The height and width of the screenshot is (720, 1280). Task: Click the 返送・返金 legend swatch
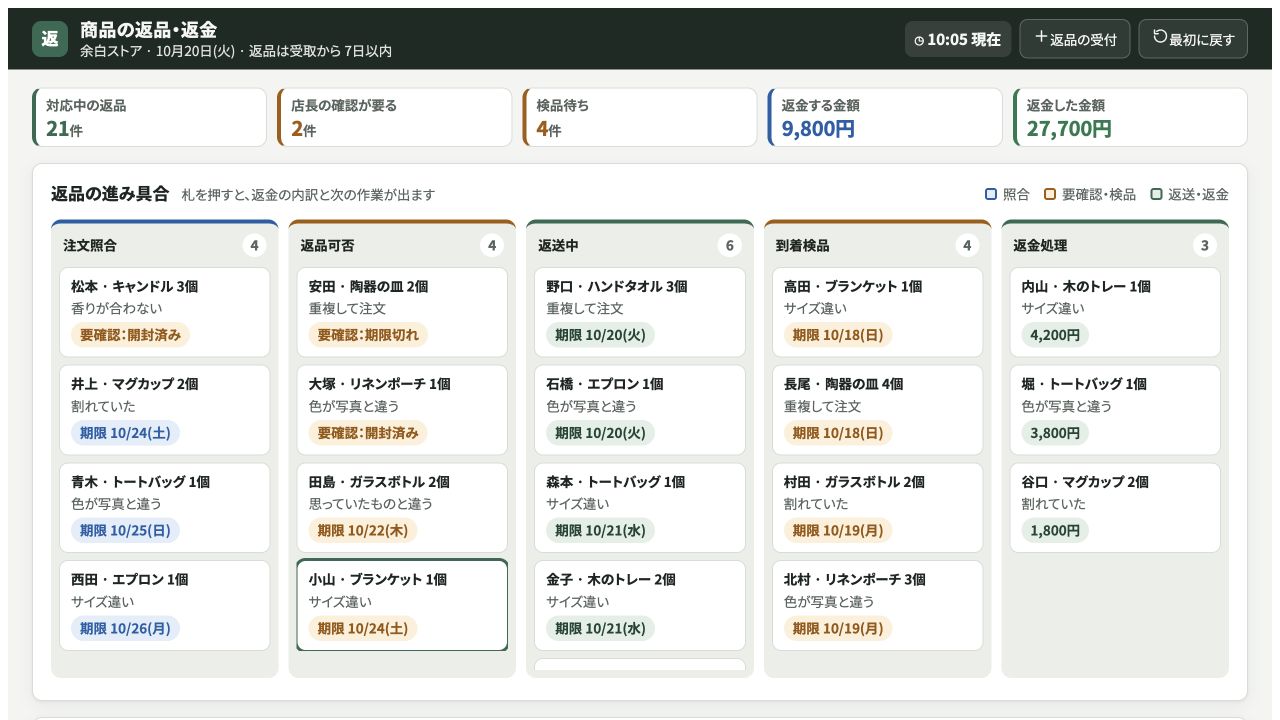1157,194
